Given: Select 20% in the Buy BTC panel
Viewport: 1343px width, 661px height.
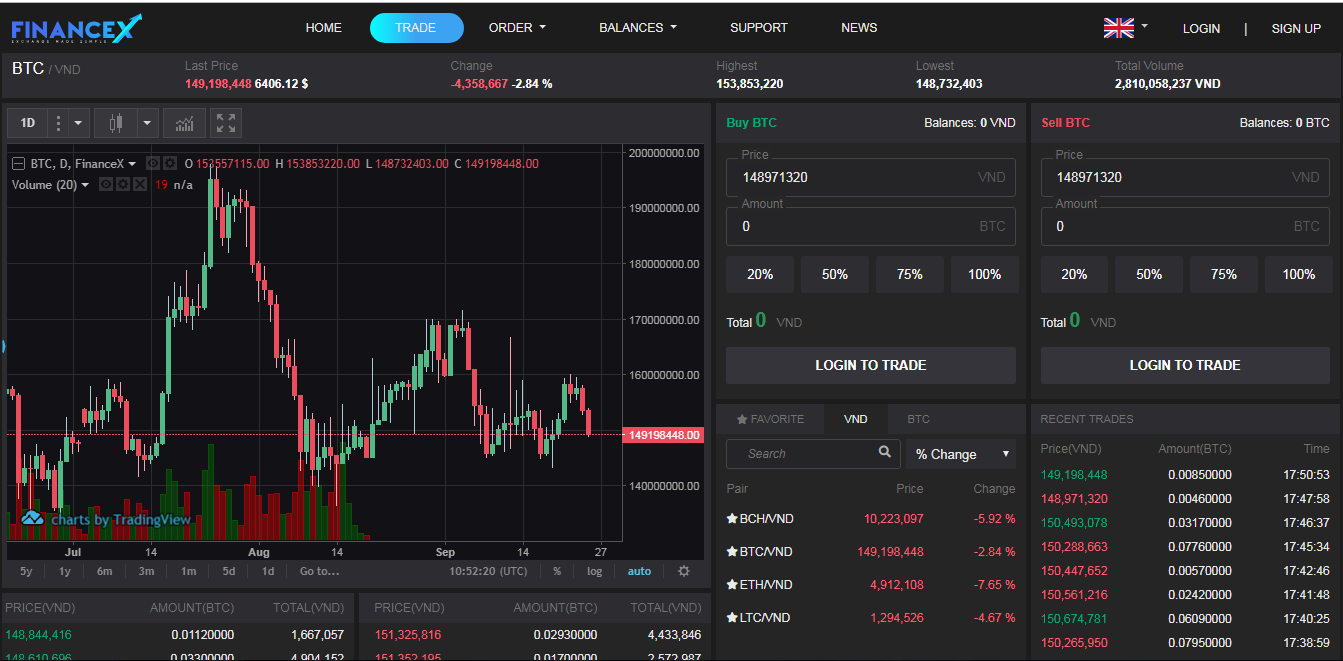Looking at the screenshot, I should (x=760, y=274).
